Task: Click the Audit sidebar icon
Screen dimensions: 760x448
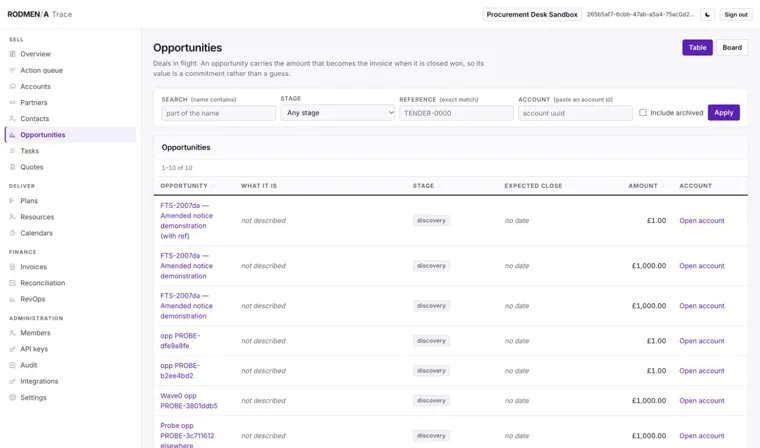Action: (13, 365)
